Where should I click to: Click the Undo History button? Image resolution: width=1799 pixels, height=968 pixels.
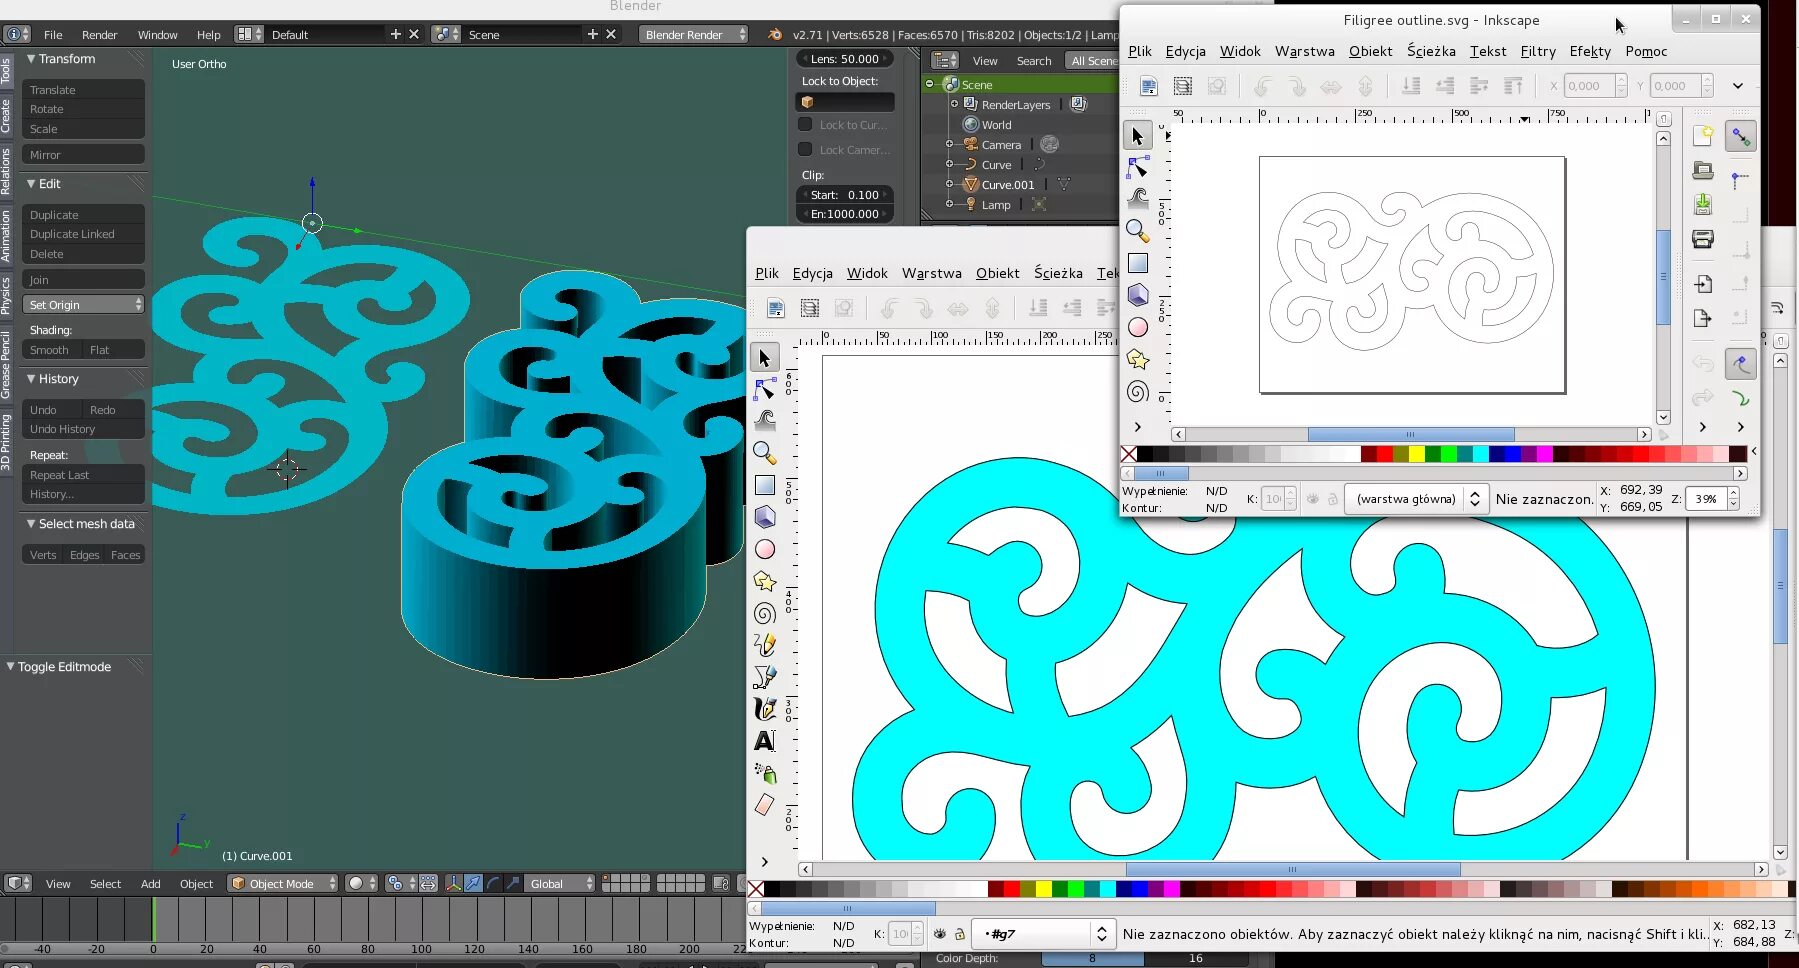pos(84,429)
